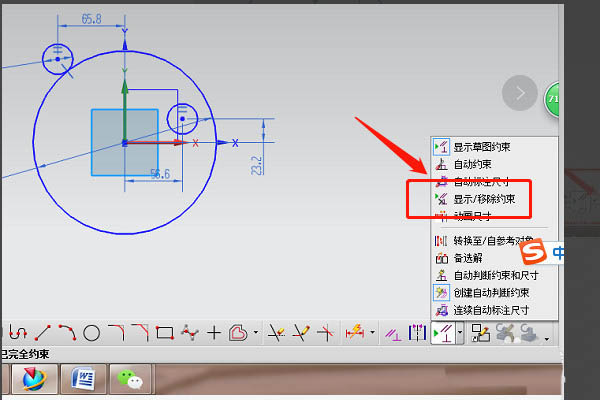The height and width of the screenshot is (400, 600).
Task: Toggle 显示草图约束 option
Action: (485, 147)
